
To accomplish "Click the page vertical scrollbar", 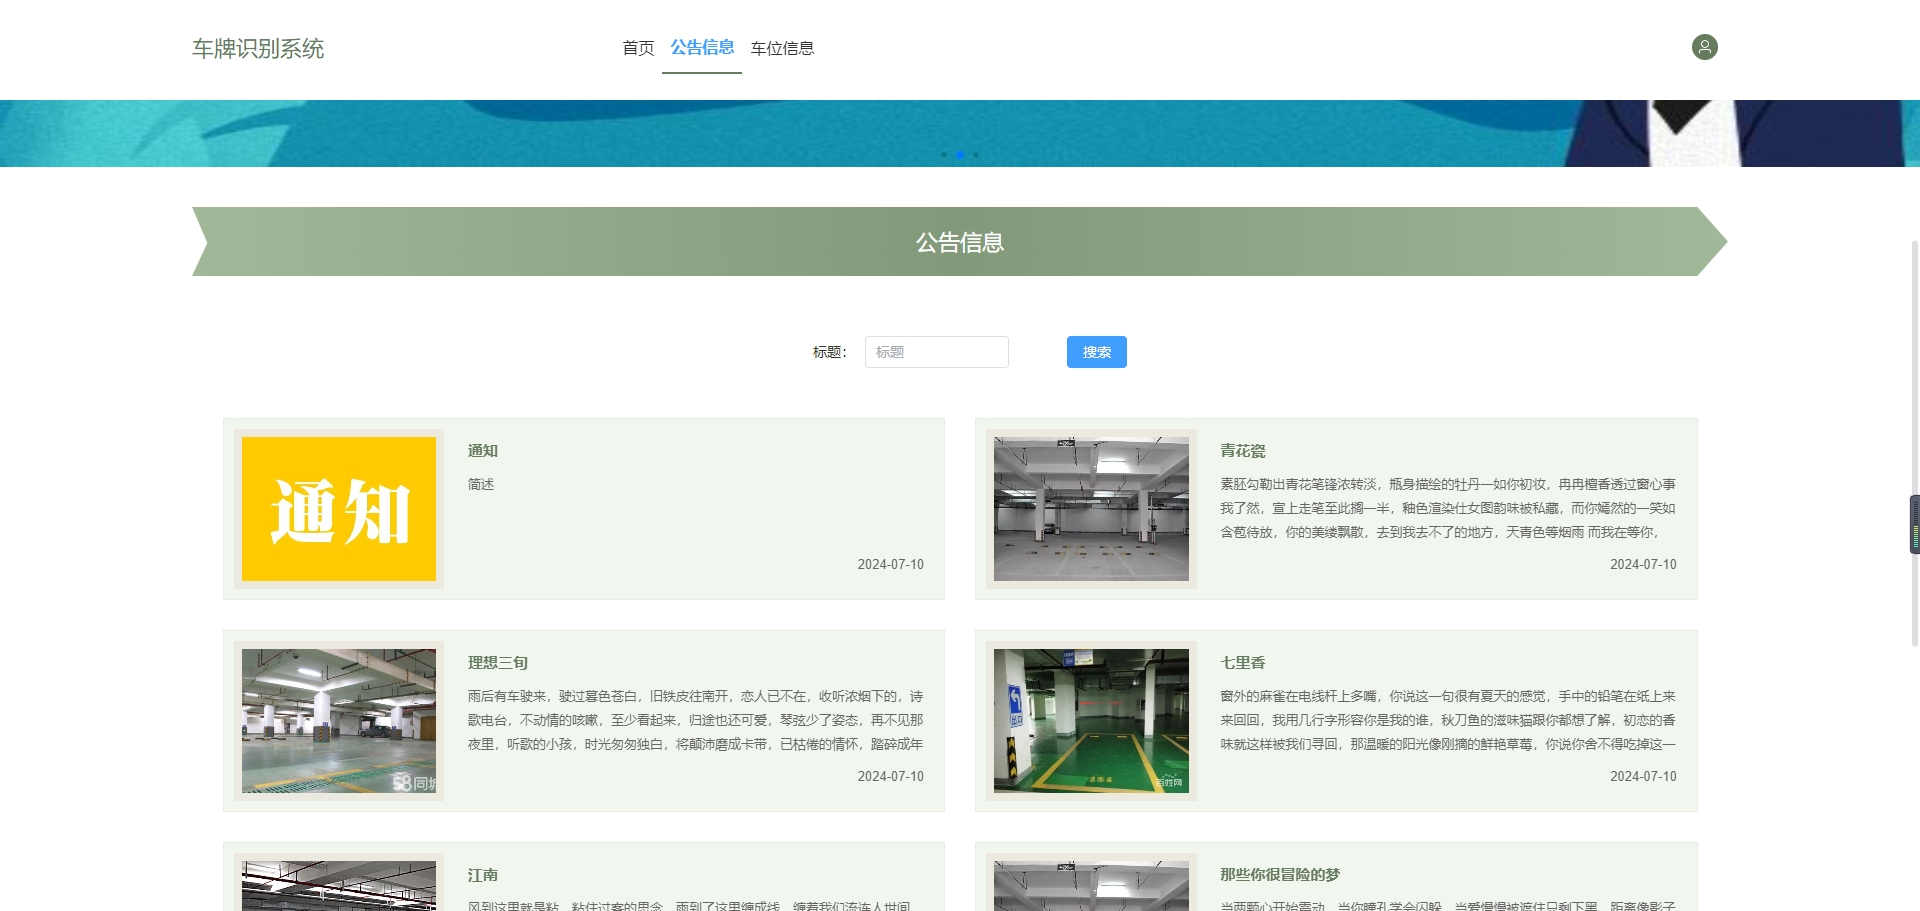I will pos(1915,443).
